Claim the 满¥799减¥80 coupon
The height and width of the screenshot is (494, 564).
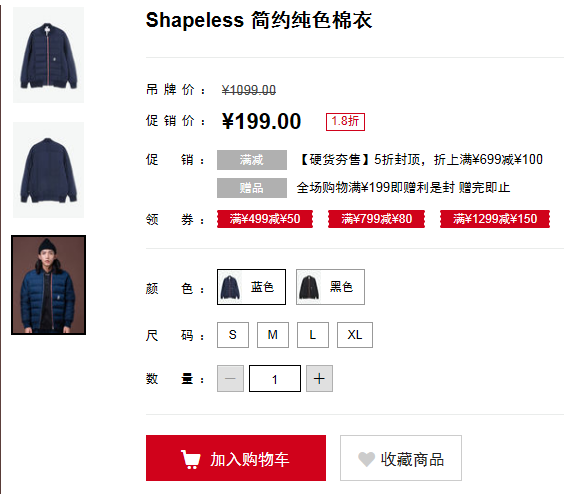coord(376,219)
